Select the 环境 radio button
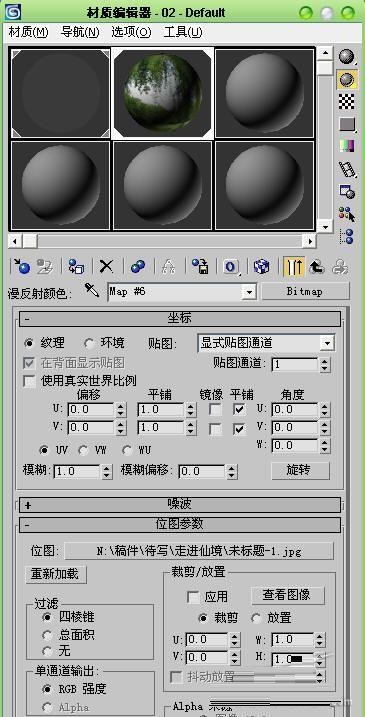Viewport: 365px width, 717px height. [89, 342]
